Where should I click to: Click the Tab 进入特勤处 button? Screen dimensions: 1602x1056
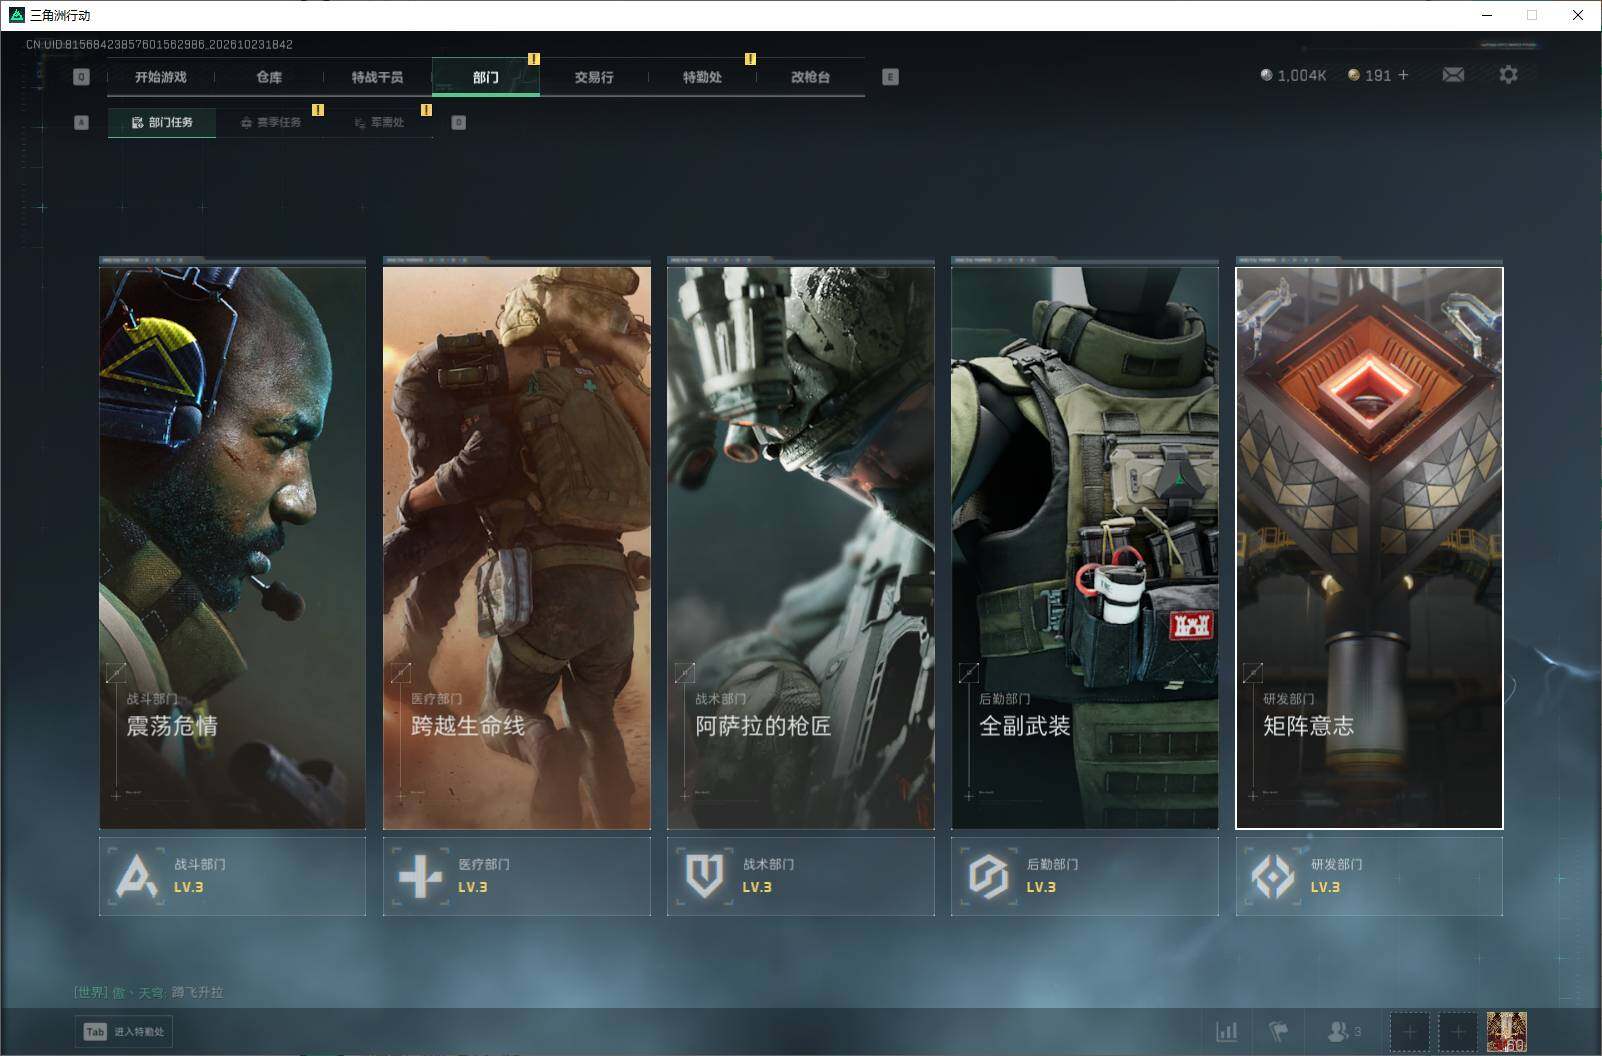pyautogui.click(x=124, y=1031)
